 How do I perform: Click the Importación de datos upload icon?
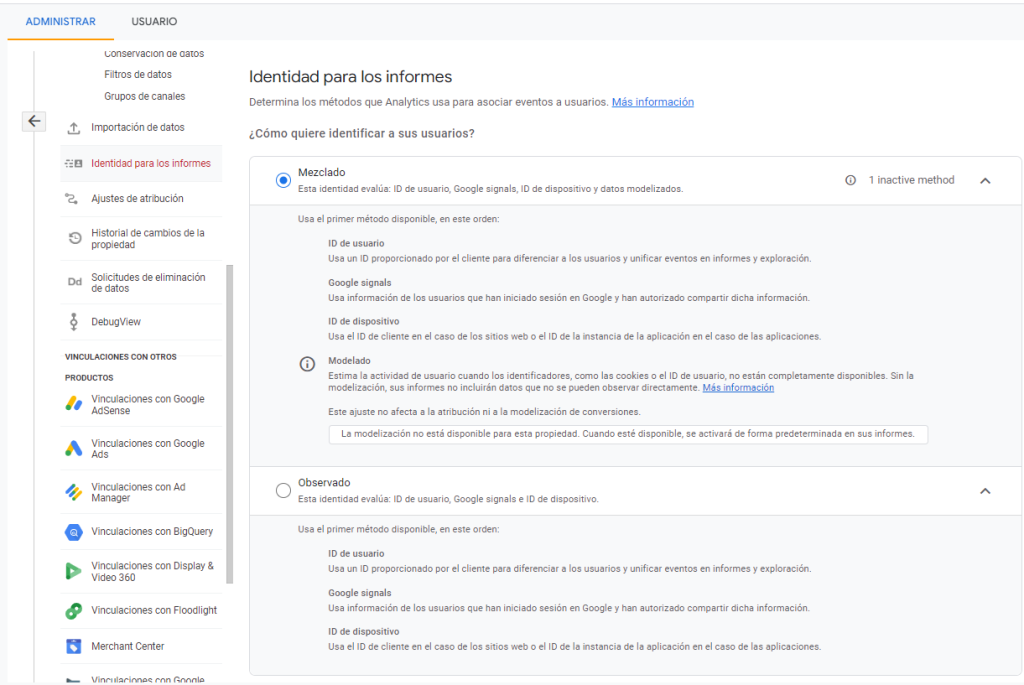73,128
